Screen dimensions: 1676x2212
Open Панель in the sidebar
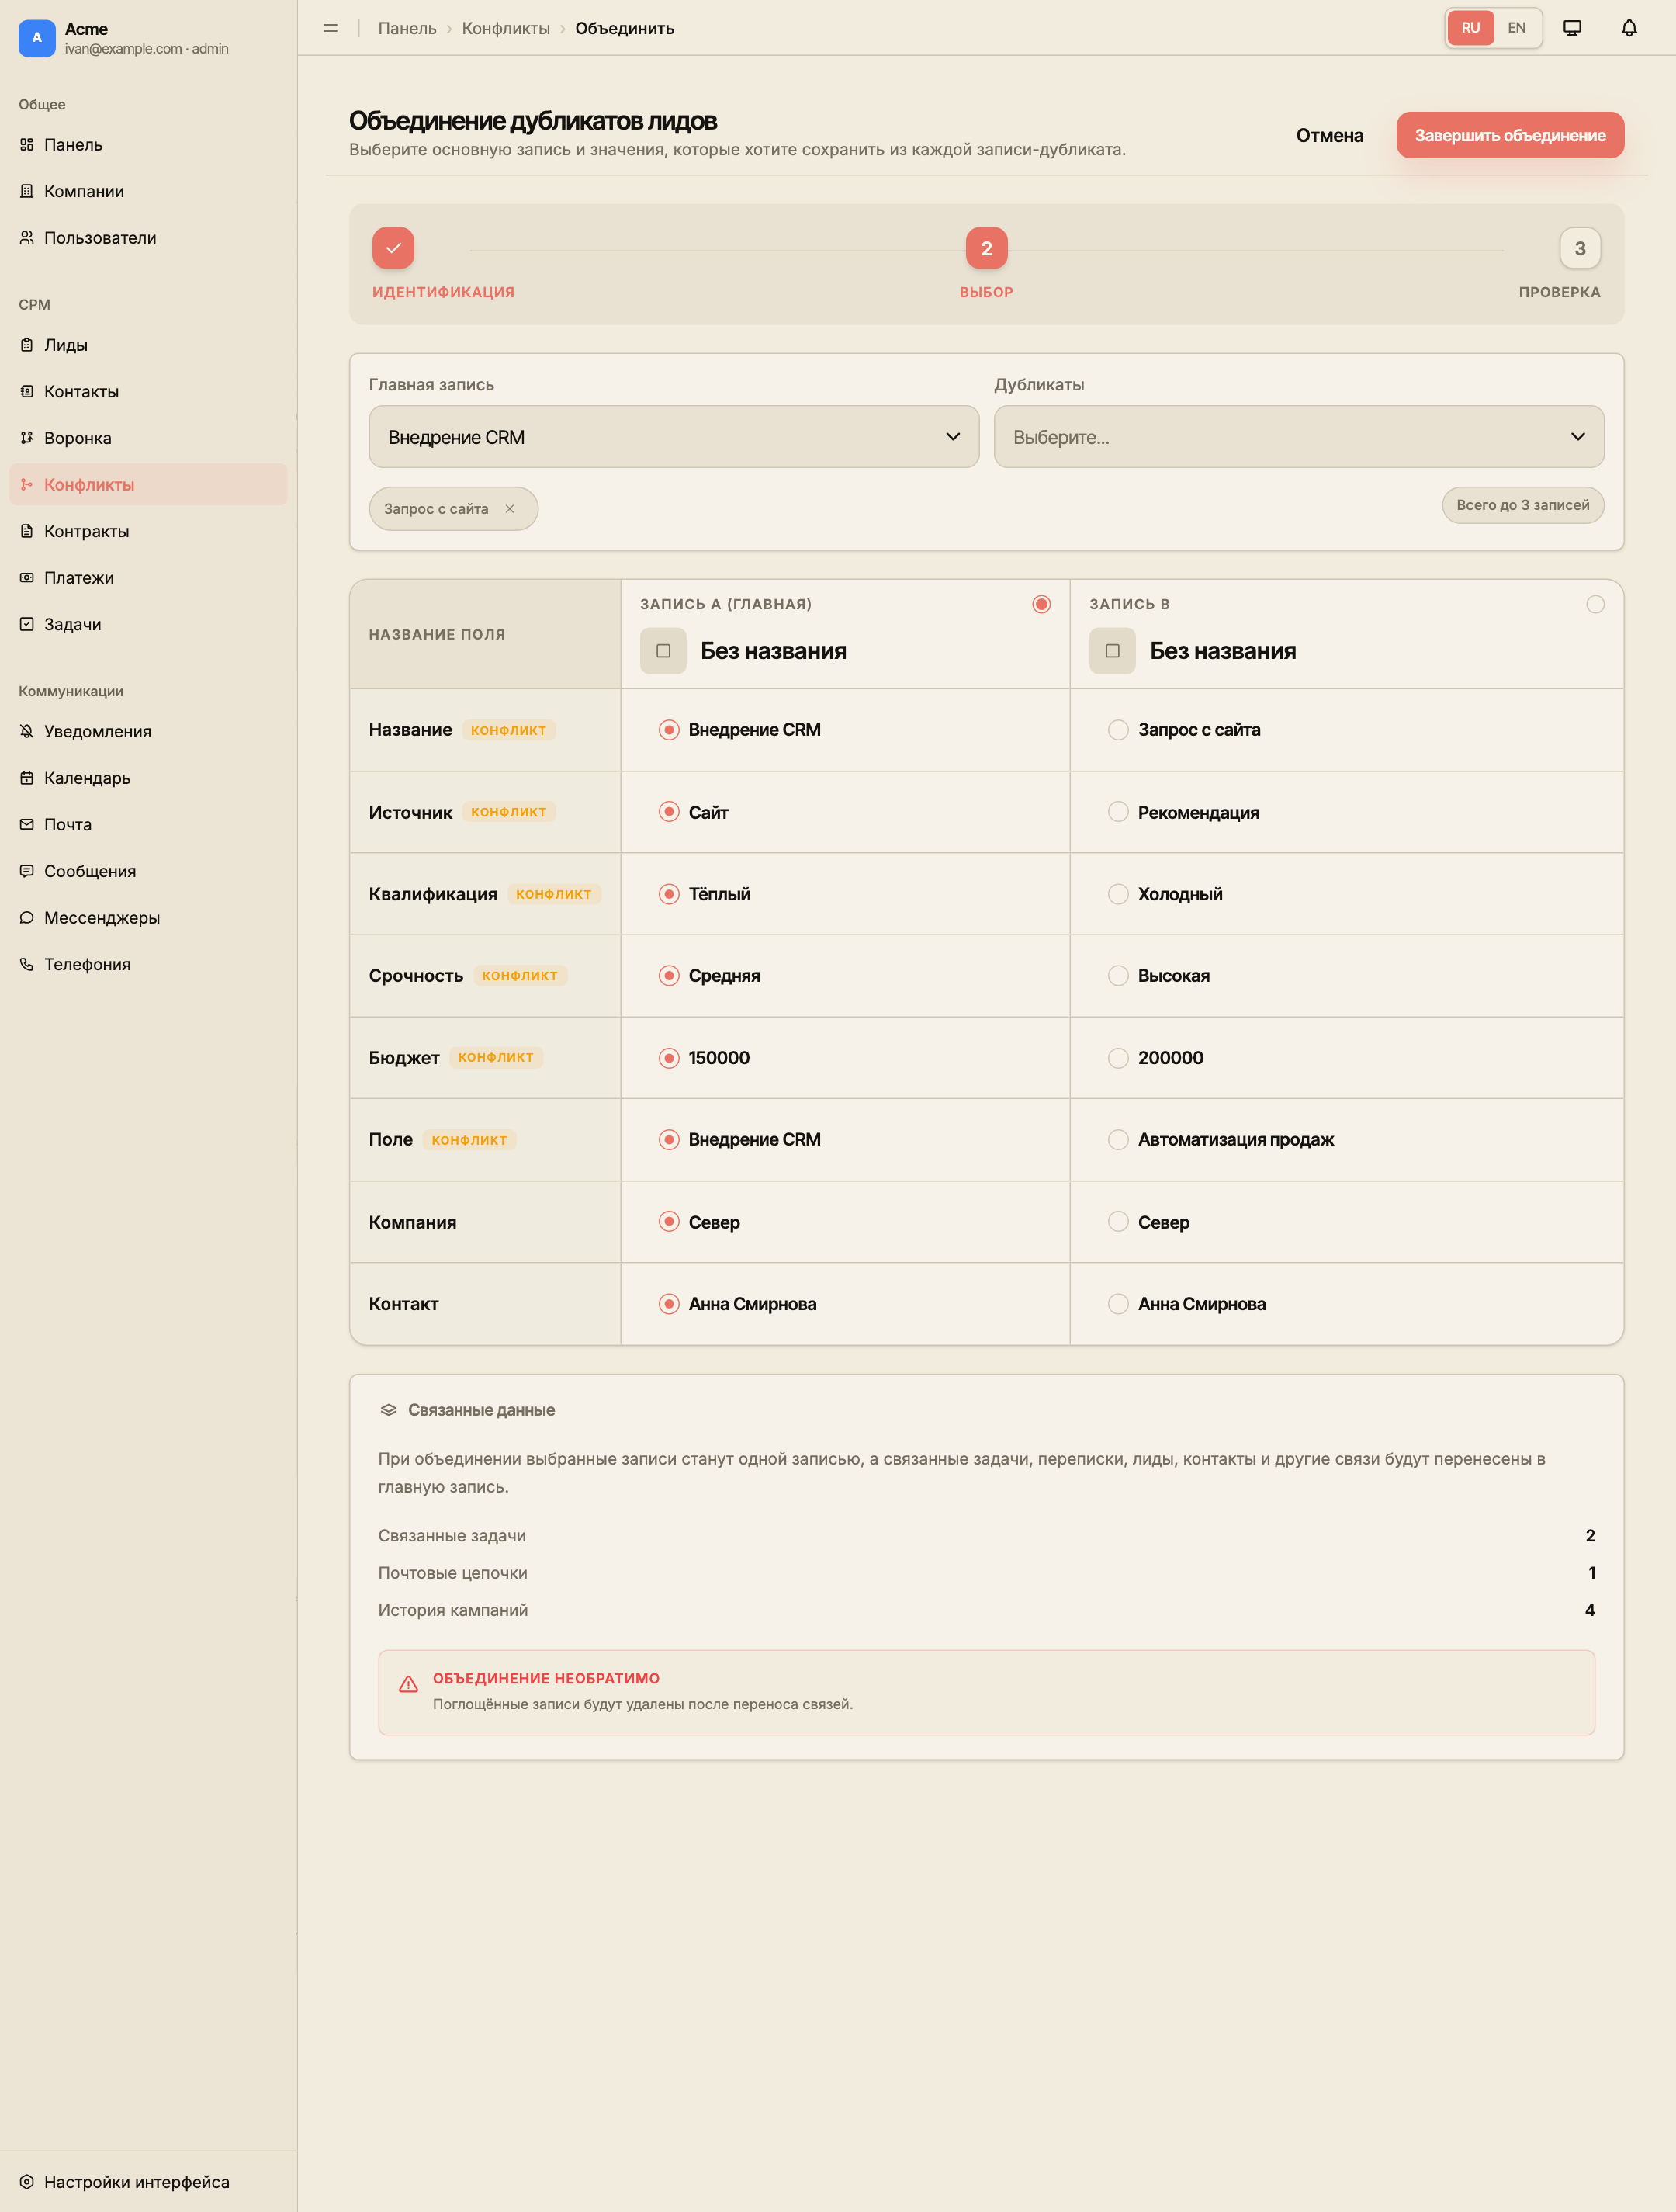[148, 145]
